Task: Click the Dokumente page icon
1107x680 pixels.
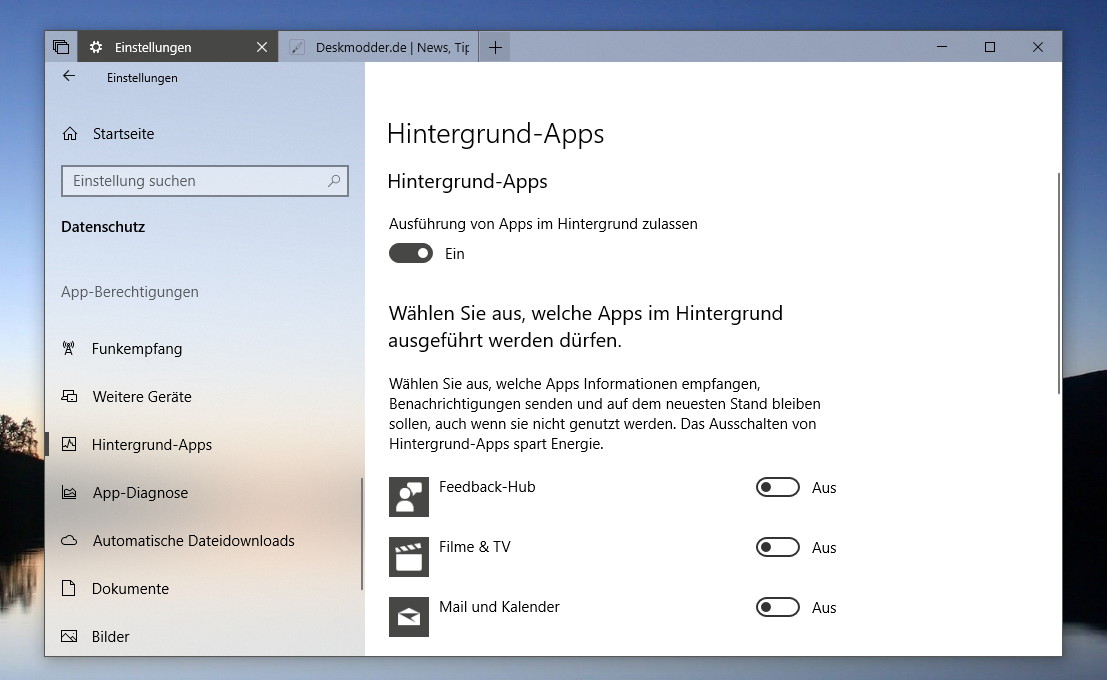Action: [x=68, y=587]
